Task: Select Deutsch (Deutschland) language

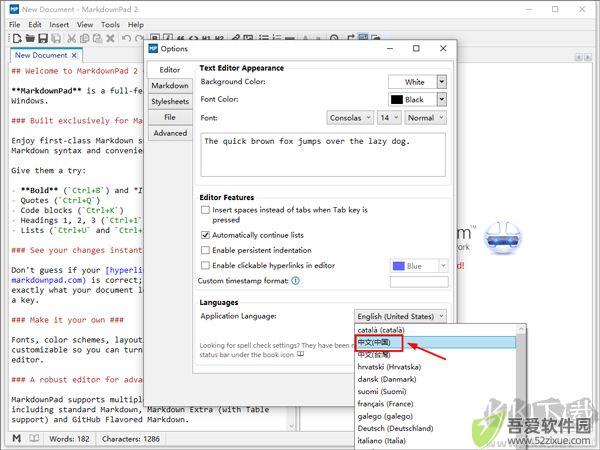Action: tap(435, 428)
